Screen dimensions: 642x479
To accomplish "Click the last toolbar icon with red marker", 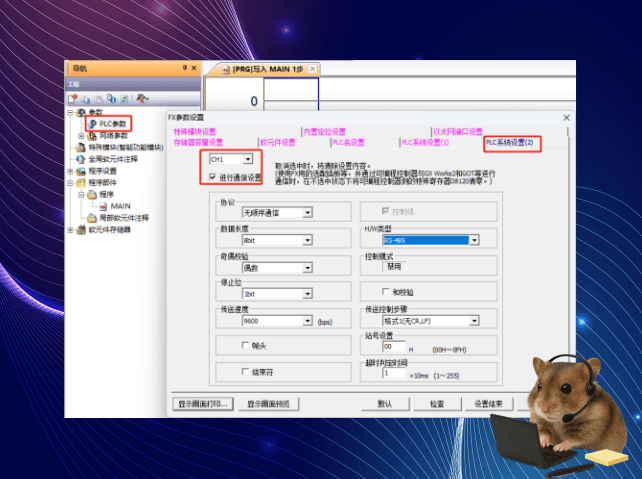I will tap(142, 98).
